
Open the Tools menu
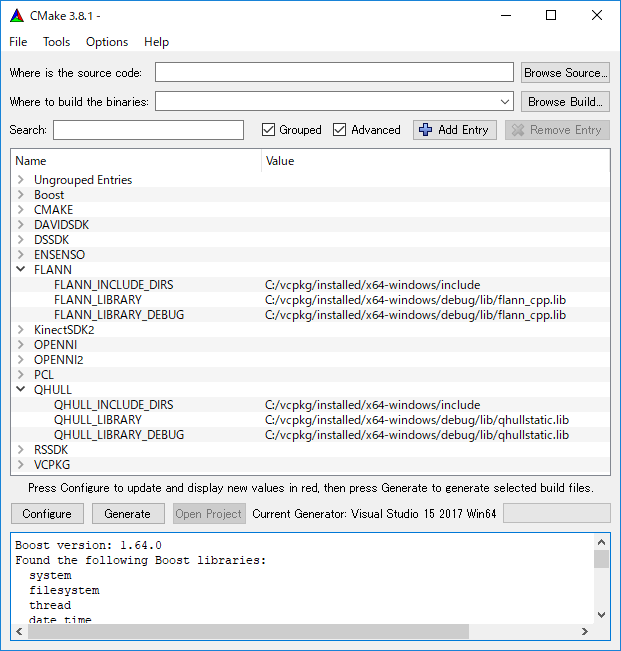pyautogui.click(x=56, y=42)
